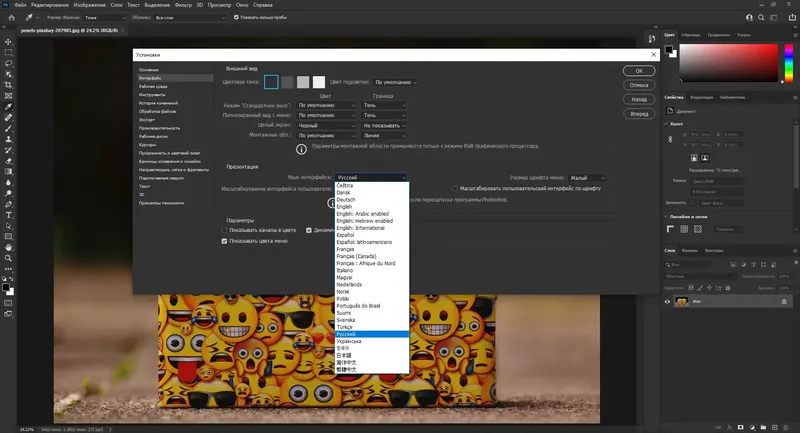800x433 pixels.
Task: Select the Clone Stamp tool
Action: coord(8,139)
